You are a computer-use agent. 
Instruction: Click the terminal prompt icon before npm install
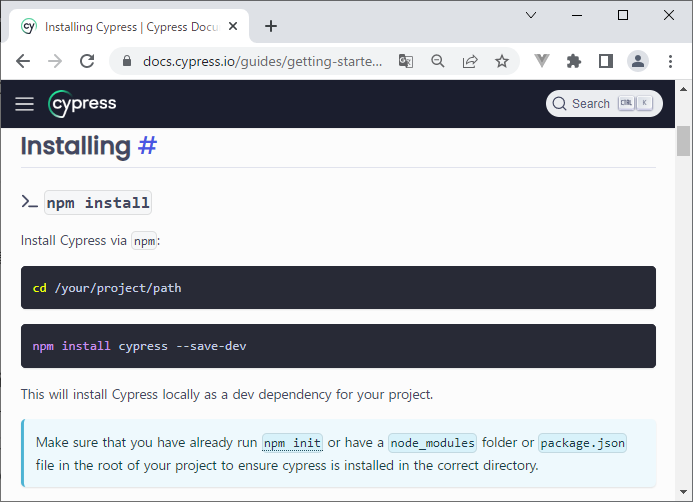point(30,202)
